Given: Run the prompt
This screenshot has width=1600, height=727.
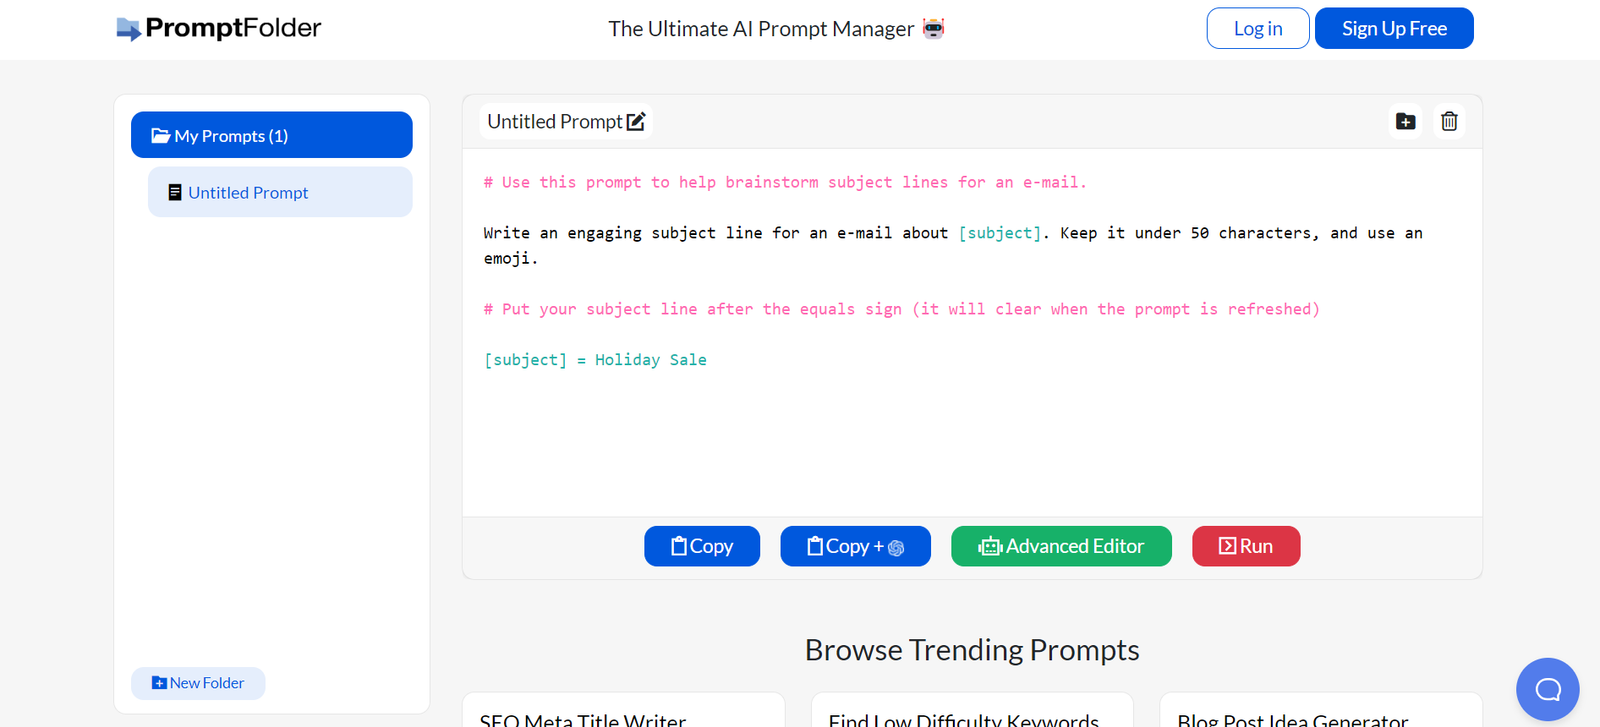Looking at the screenshot, I should pyautogui.click(x=1246, y=546).
